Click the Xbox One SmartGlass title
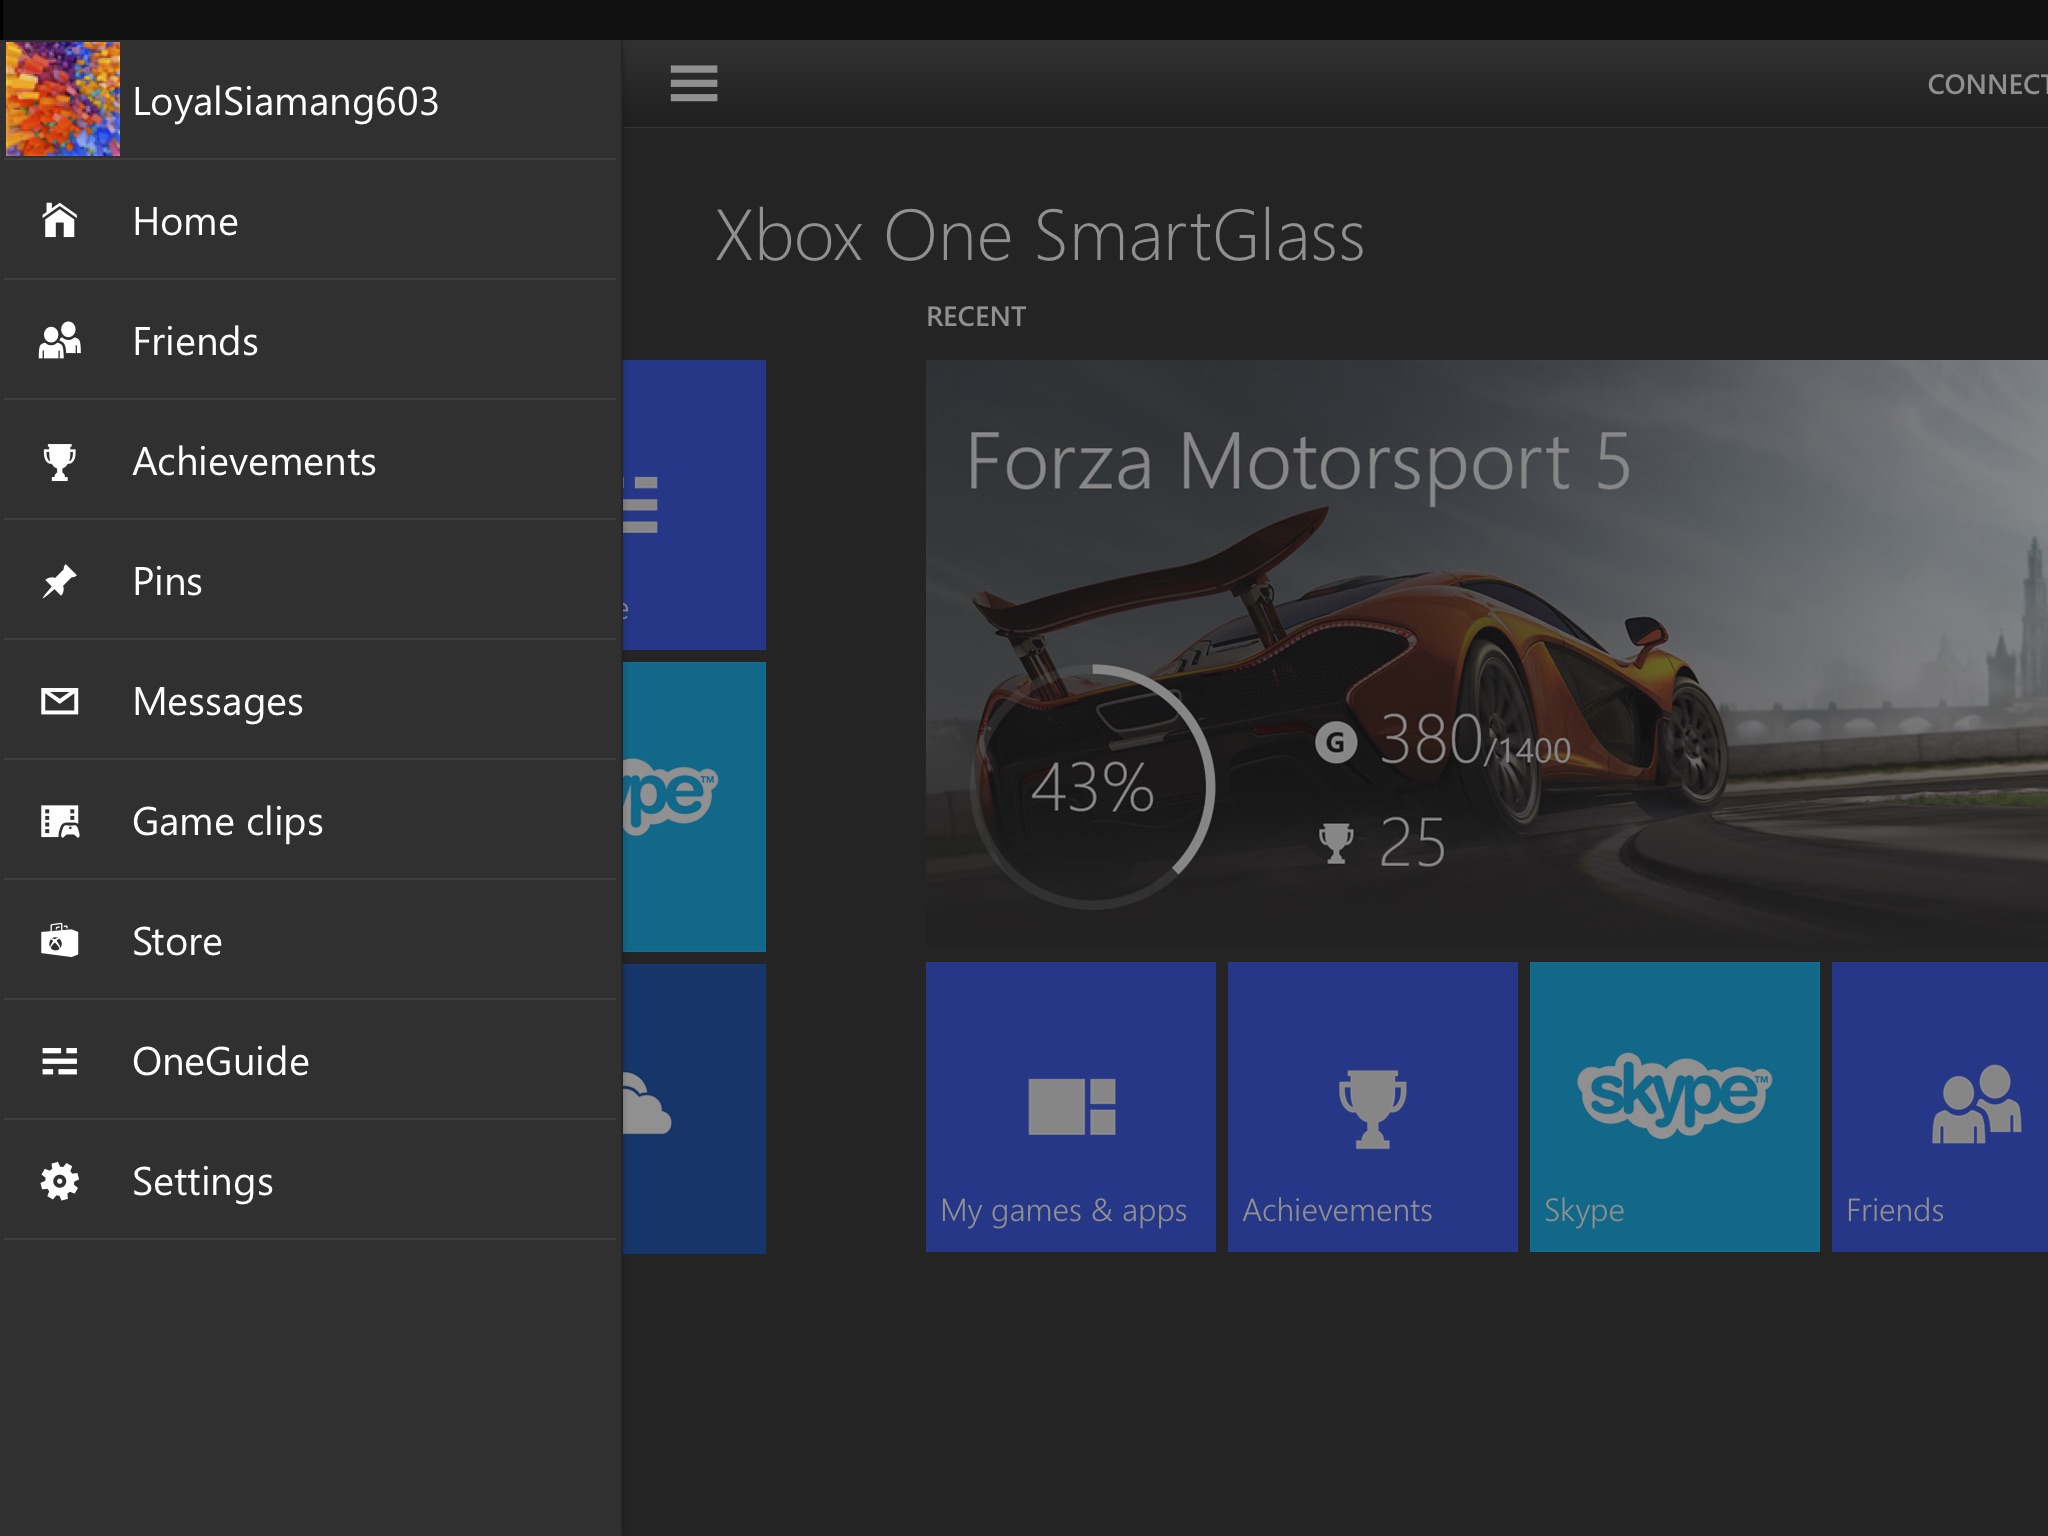 coord(1040,236)
